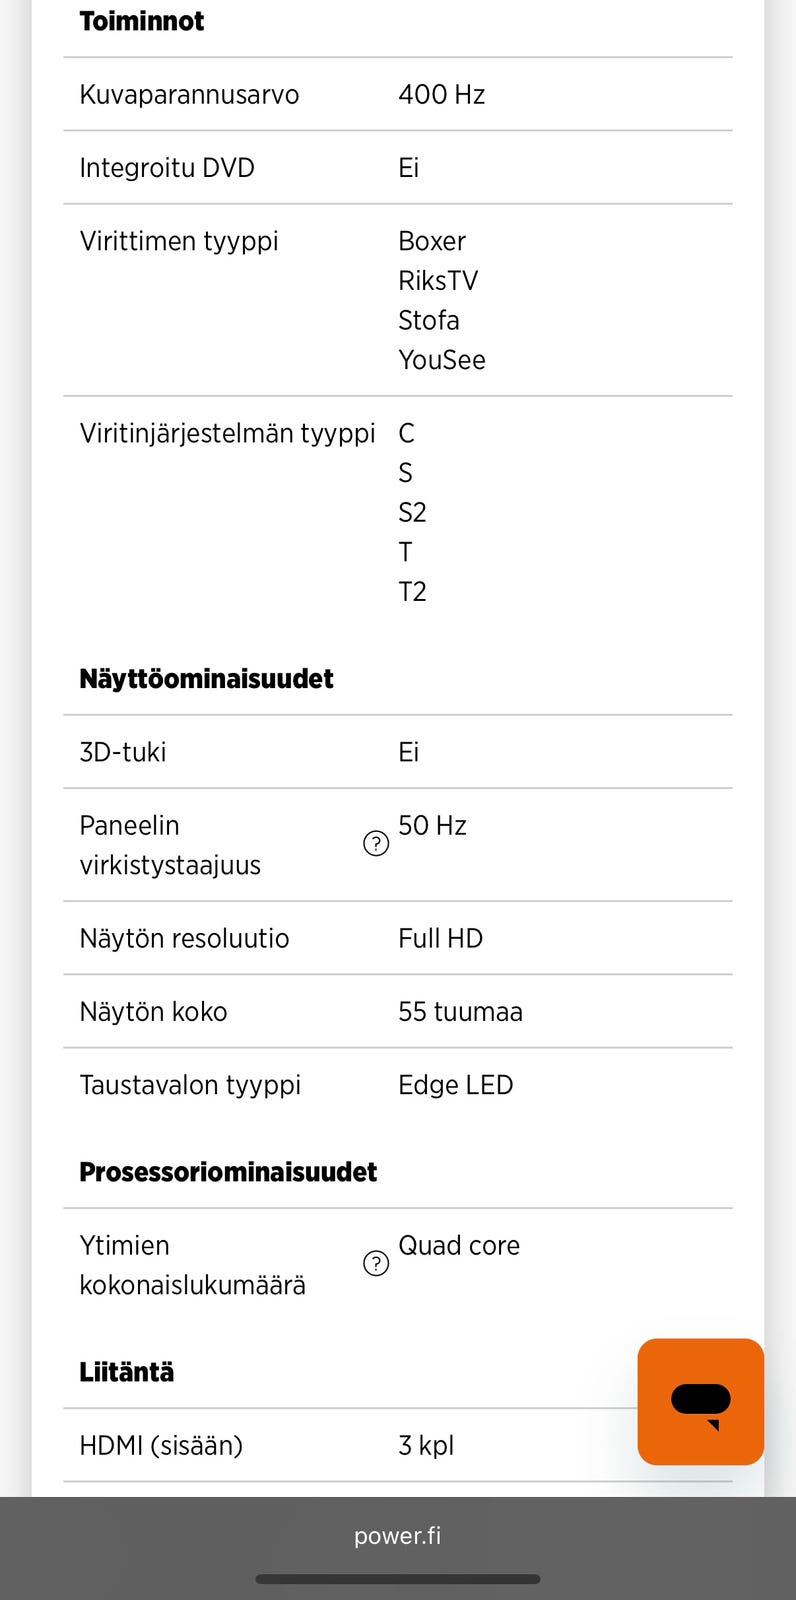The image size is (796, 1600).
Task: Tap the home indicator bar
Action: tap(398, 1580)
